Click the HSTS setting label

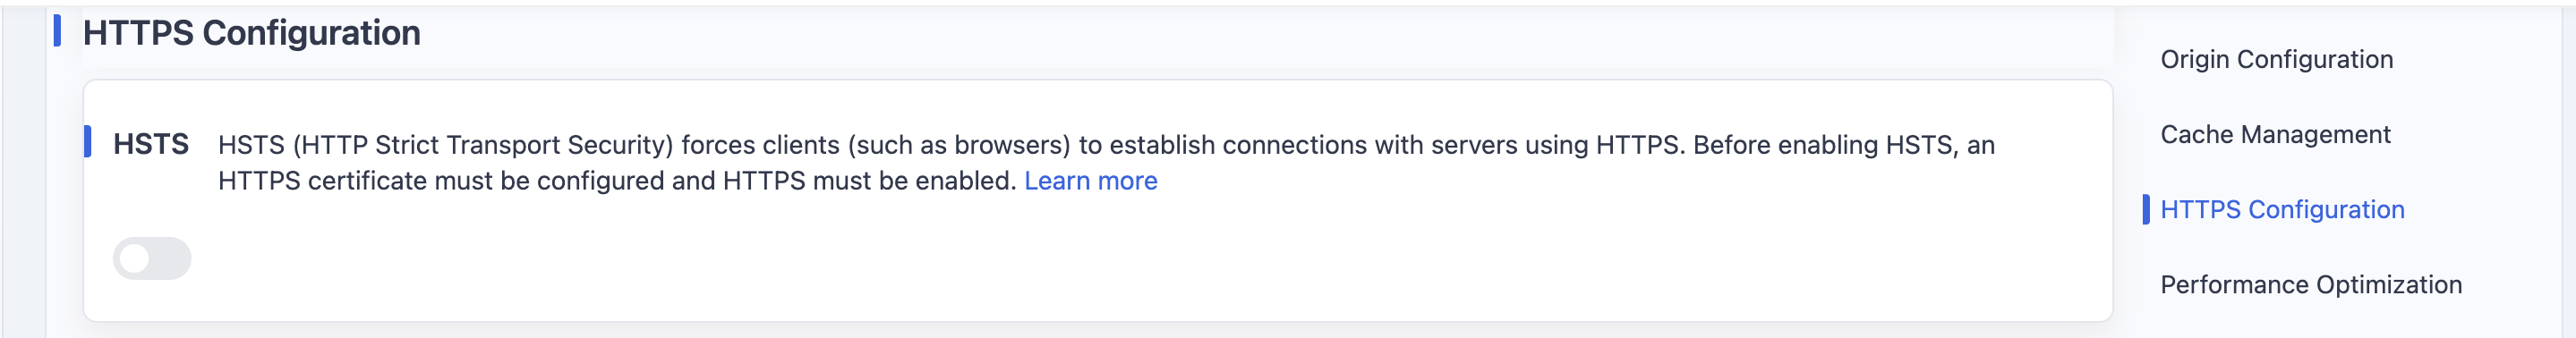click(151, 145)
